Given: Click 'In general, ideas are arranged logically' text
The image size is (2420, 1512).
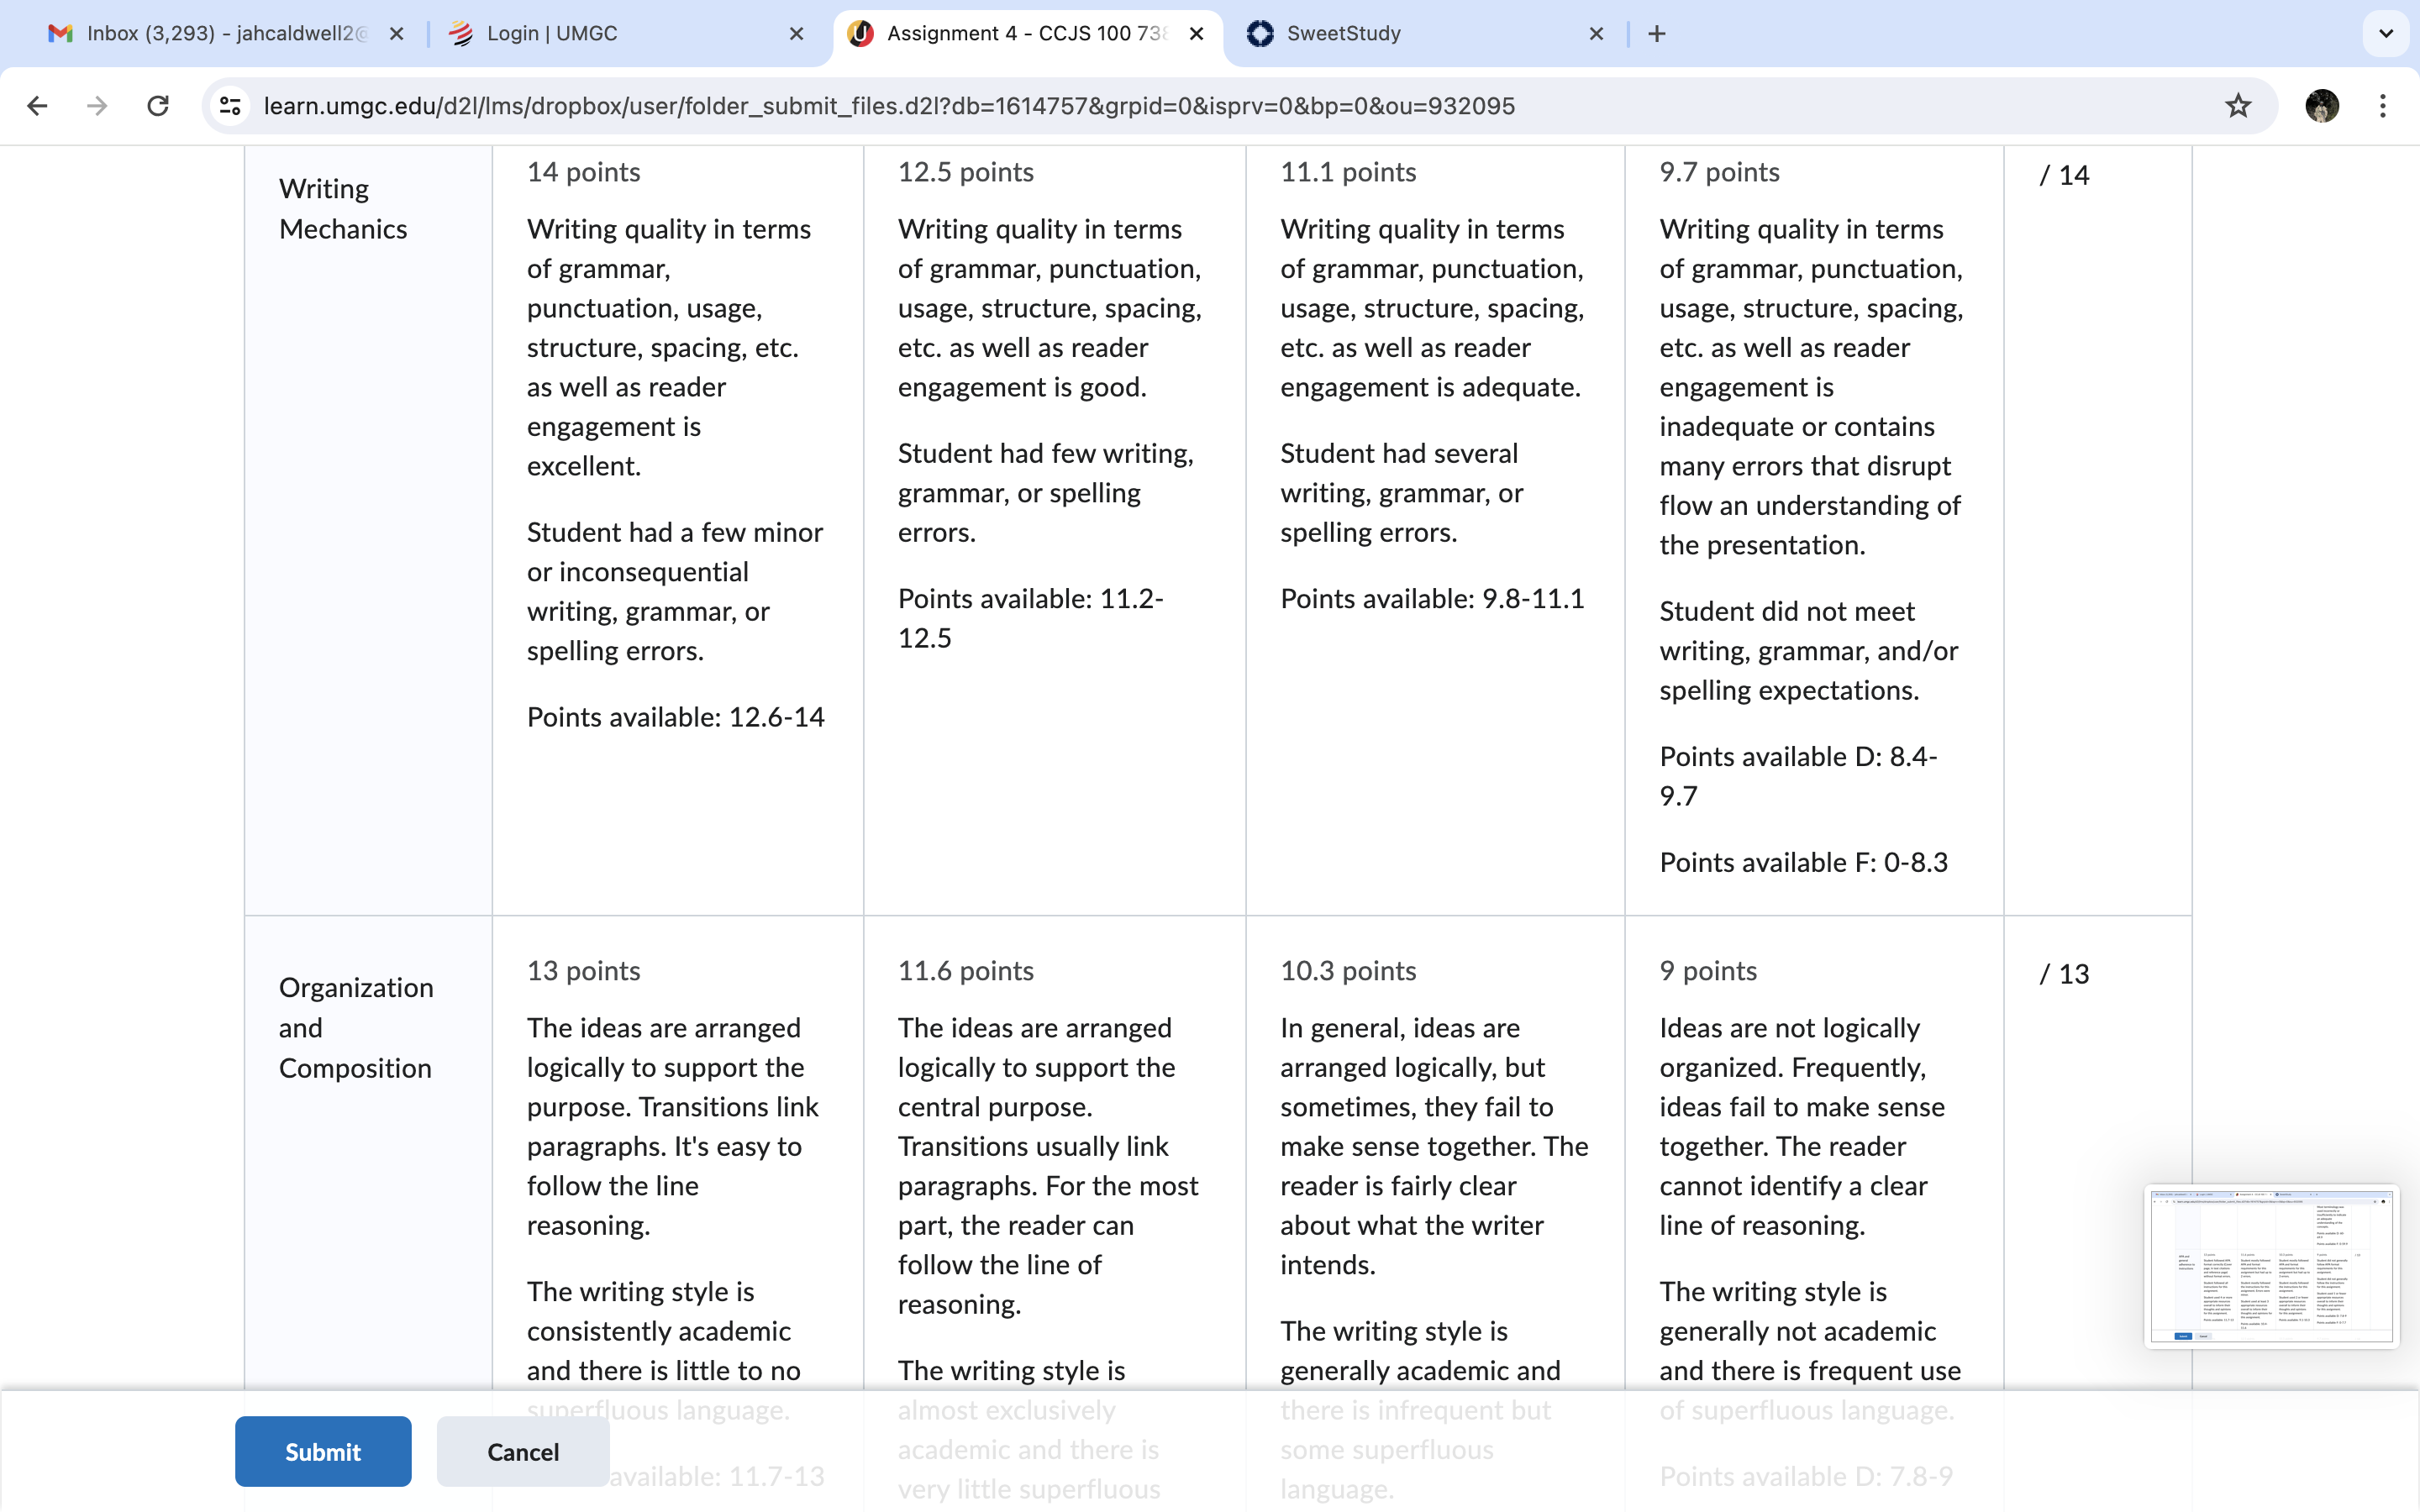Looking at the screenshot, I should pyautogui.click(x=1434, y=1146).
